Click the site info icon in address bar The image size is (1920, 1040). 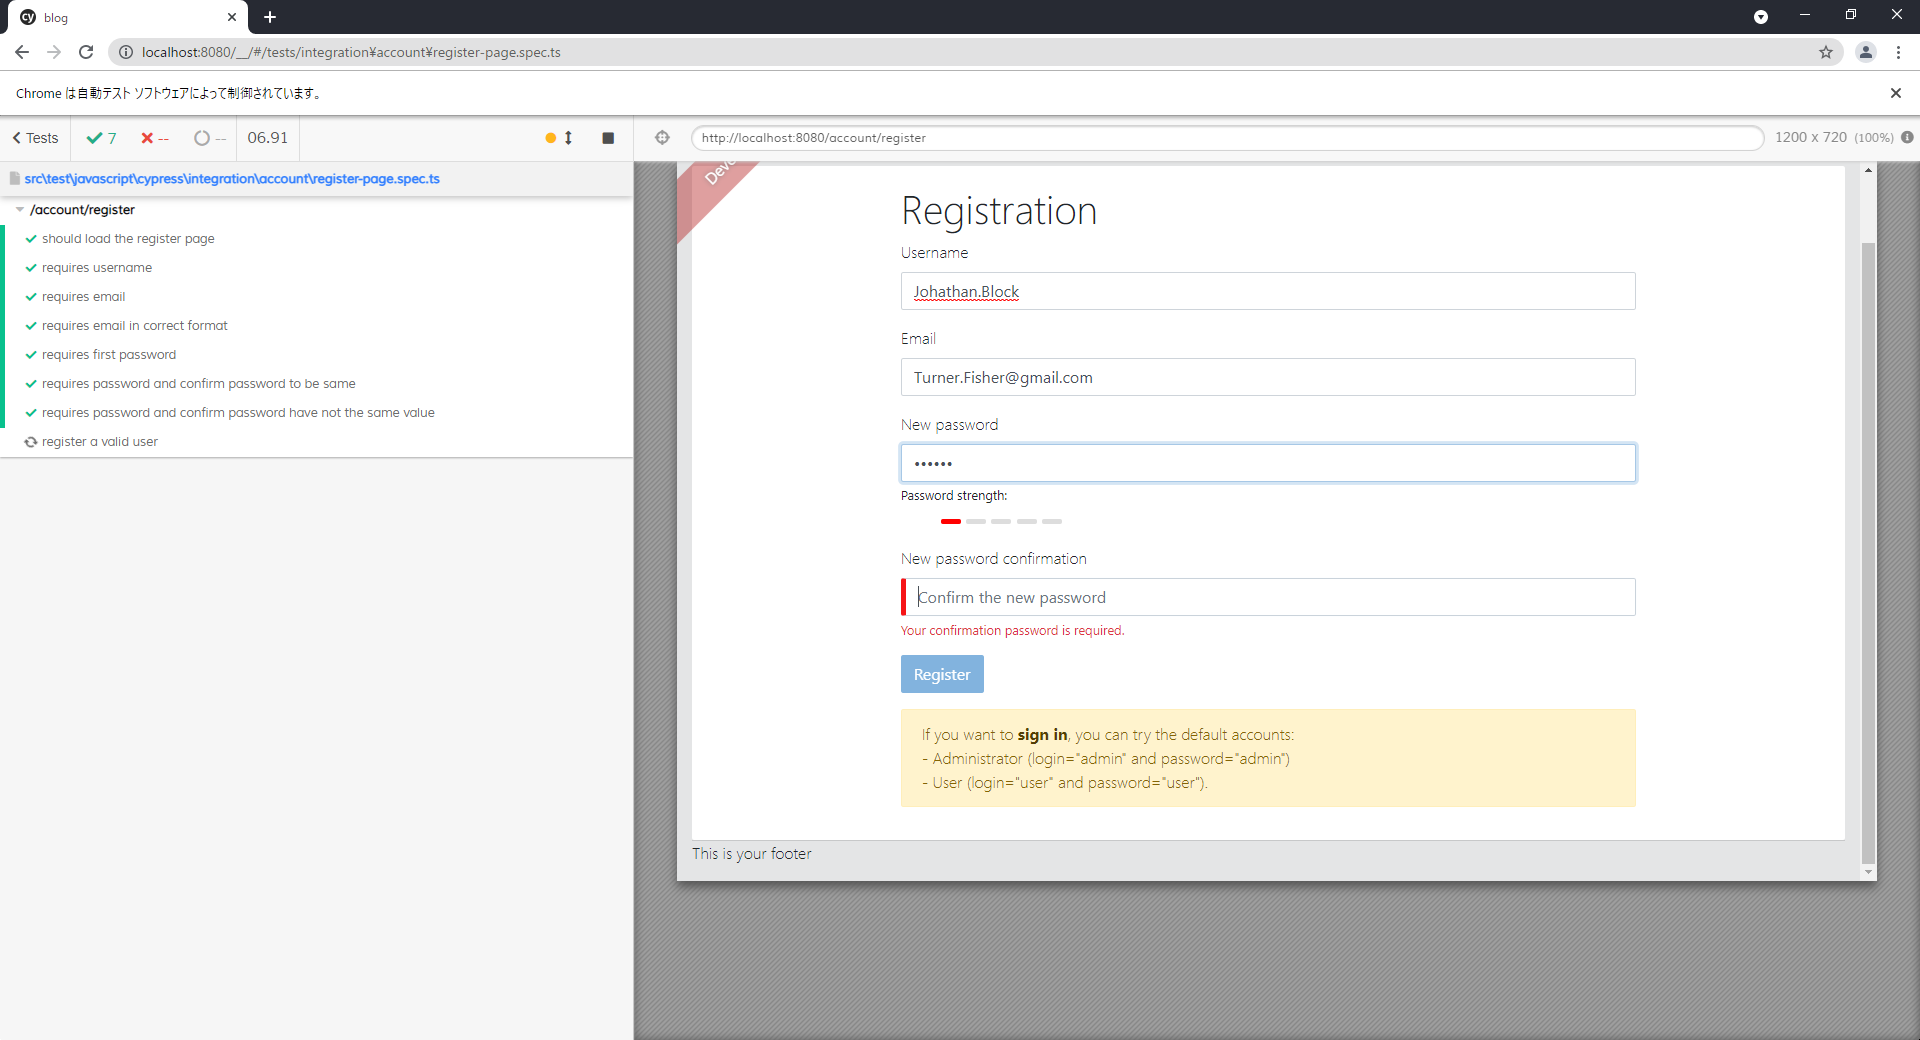pos(125,52)
